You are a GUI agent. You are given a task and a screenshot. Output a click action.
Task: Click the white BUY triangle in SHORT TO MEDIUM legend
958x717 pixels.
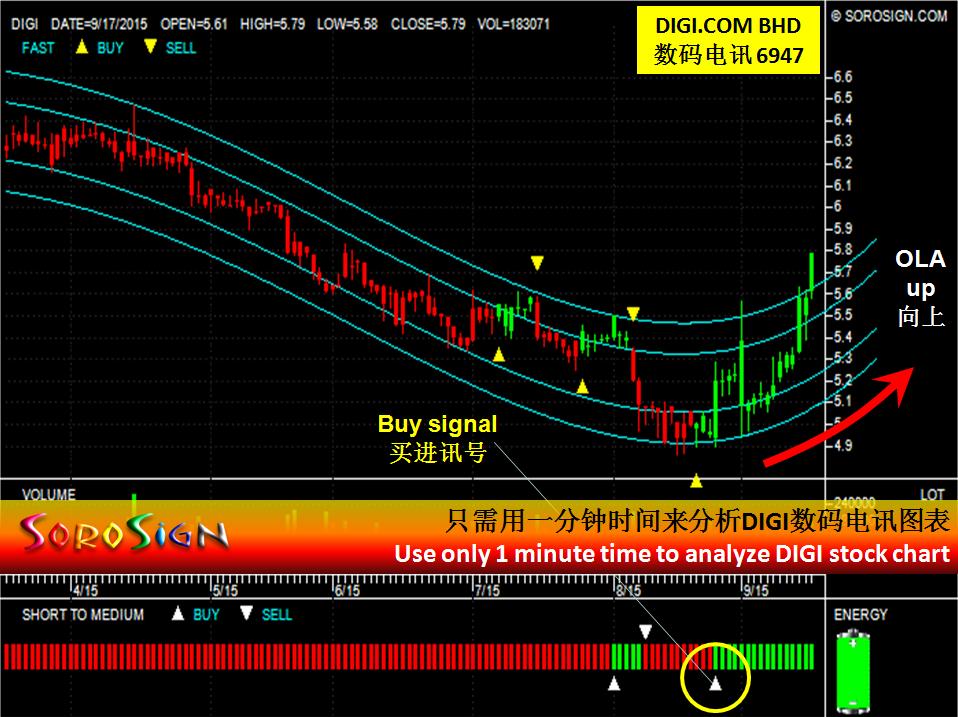tap(178, 613)
